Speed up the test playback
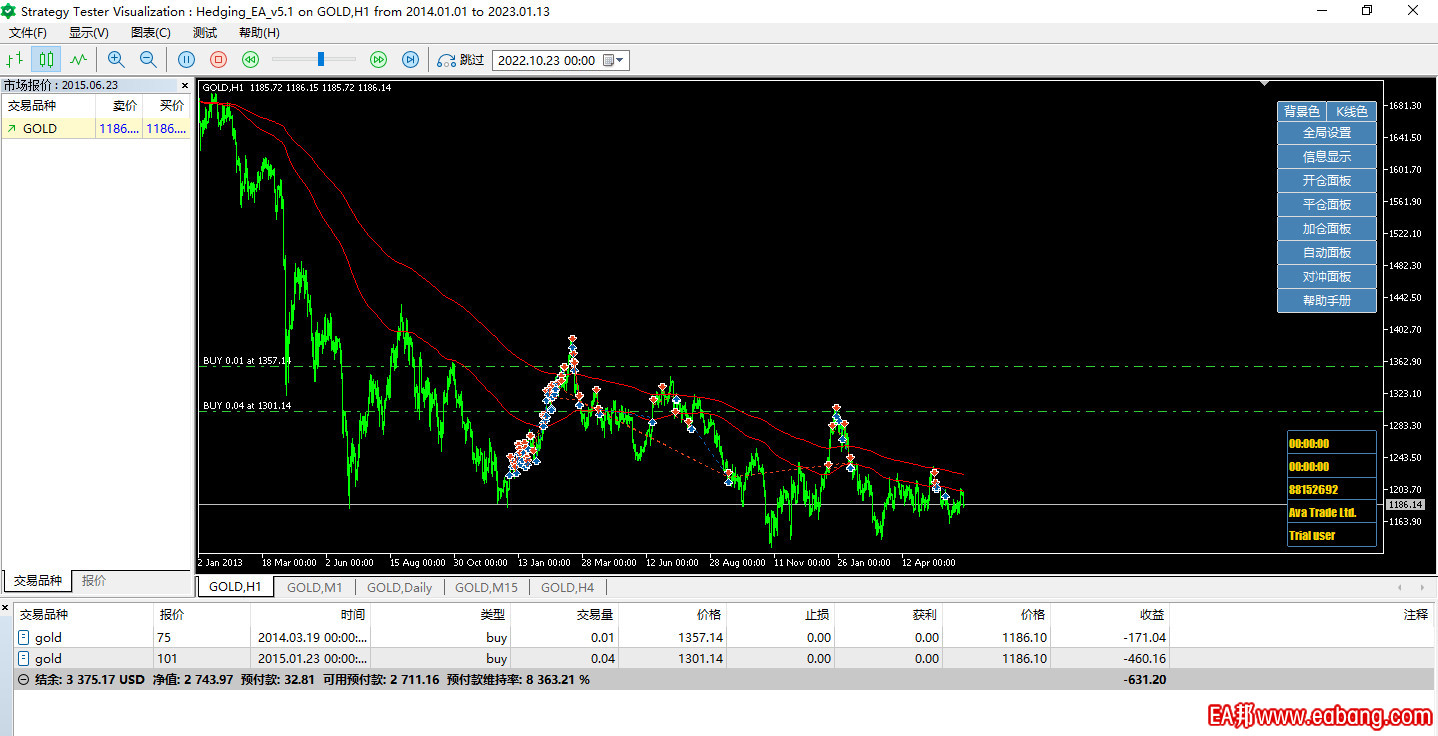 pos(378,60)
